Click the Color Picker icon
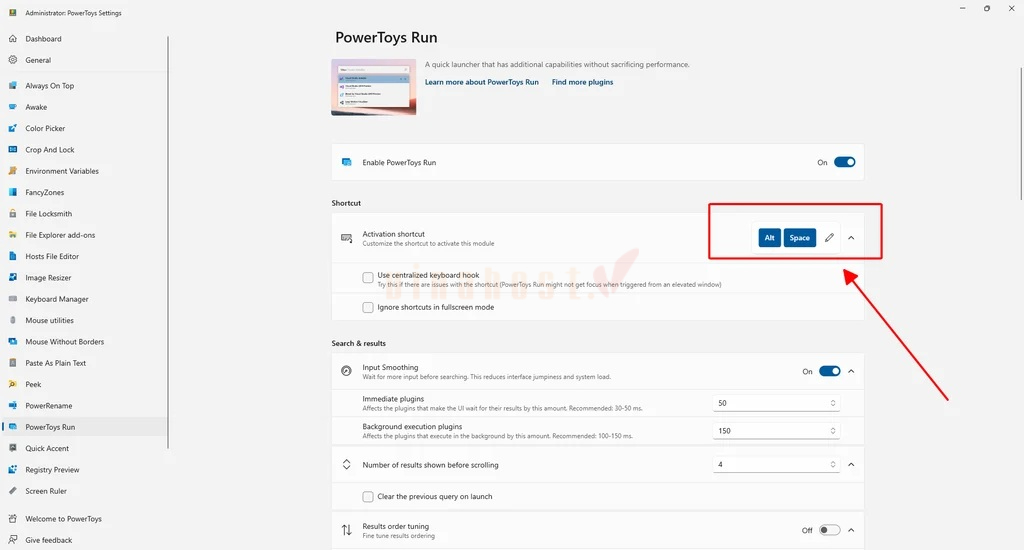Image resolution: width=1024 pixels, height=550 pixels. coord(12,129)
